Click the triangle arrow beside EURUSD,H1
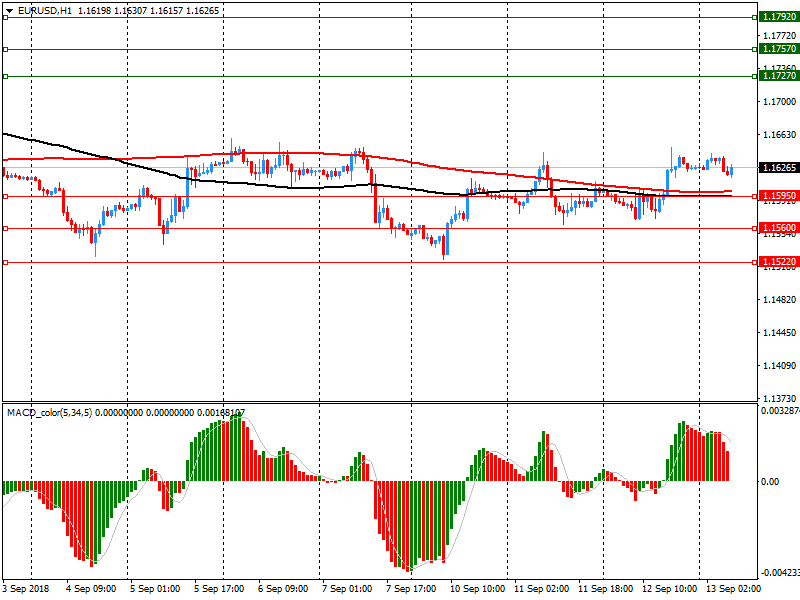Image resolution: width=800 pixels, height=600 pixels. coord(9,10)
